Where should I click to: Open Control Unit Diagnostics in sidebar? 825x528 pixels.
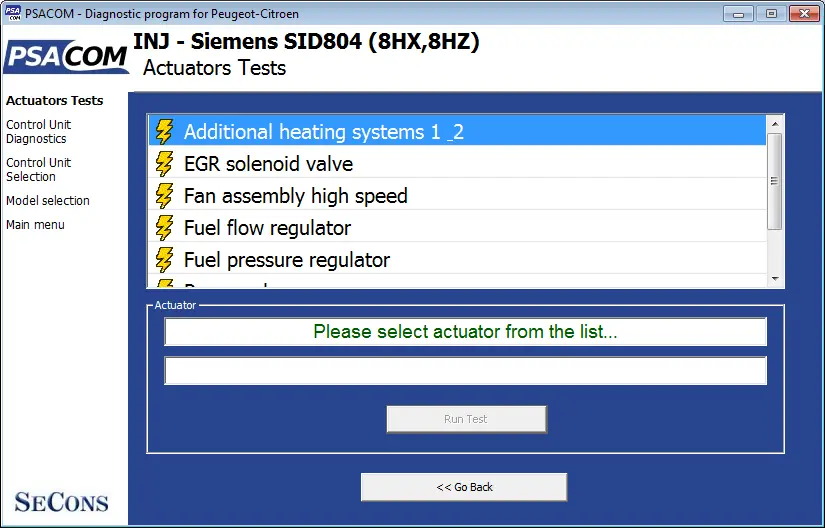click(38, 131)
